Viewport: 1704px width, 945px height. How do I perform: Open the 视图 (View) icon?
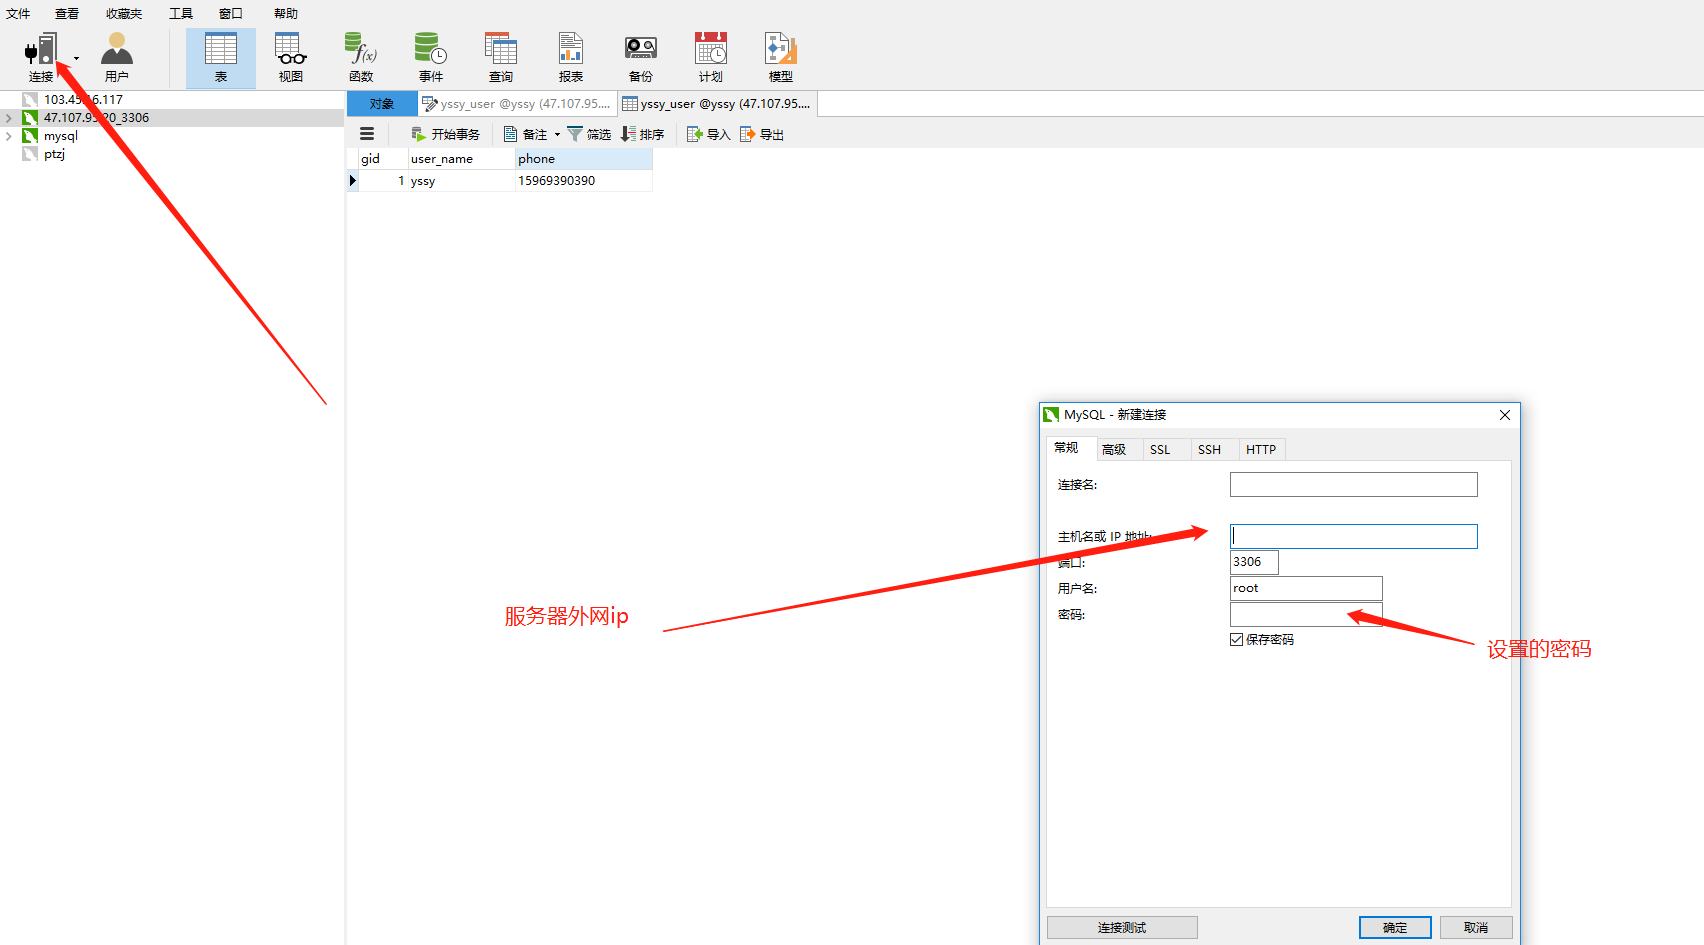click(x=291, y=57)
